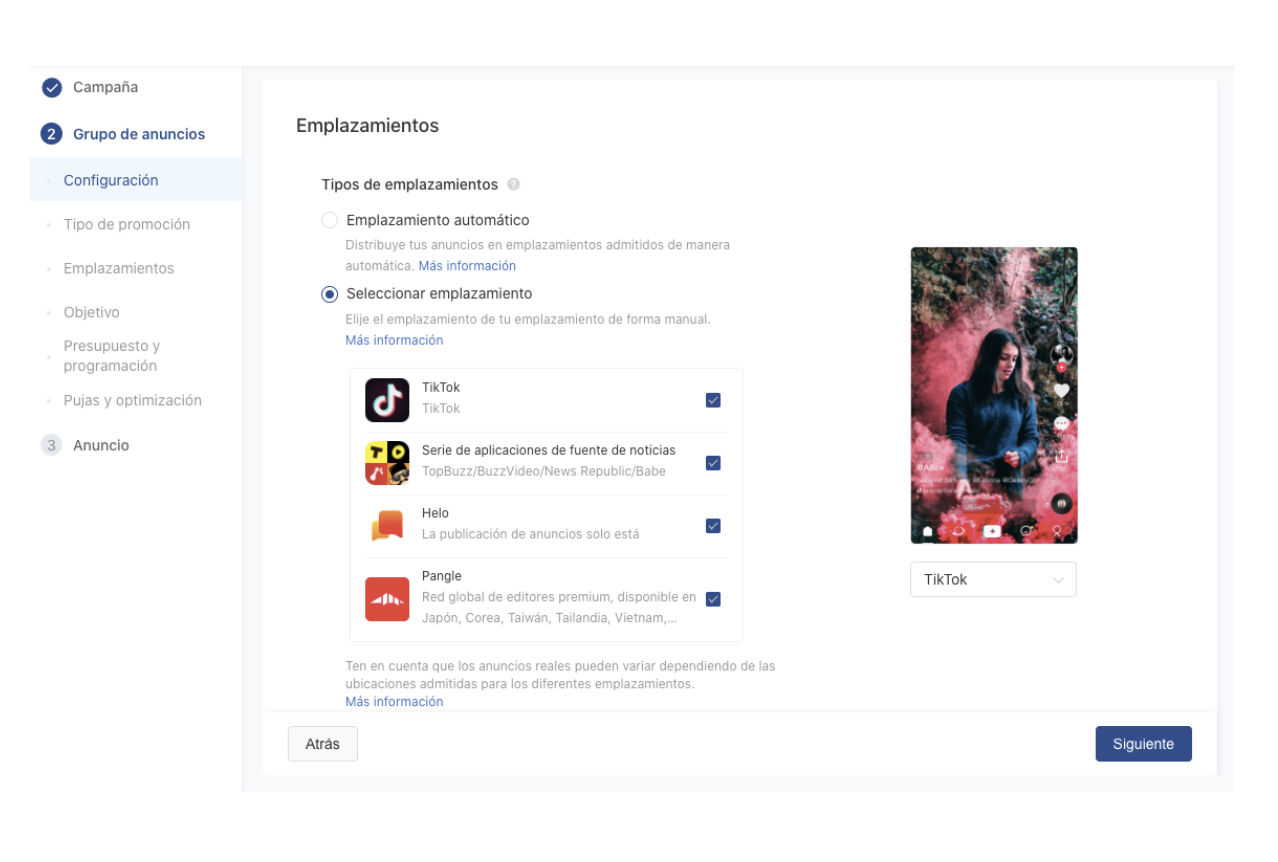Open Grupo de anuncios step

point(139,134)
